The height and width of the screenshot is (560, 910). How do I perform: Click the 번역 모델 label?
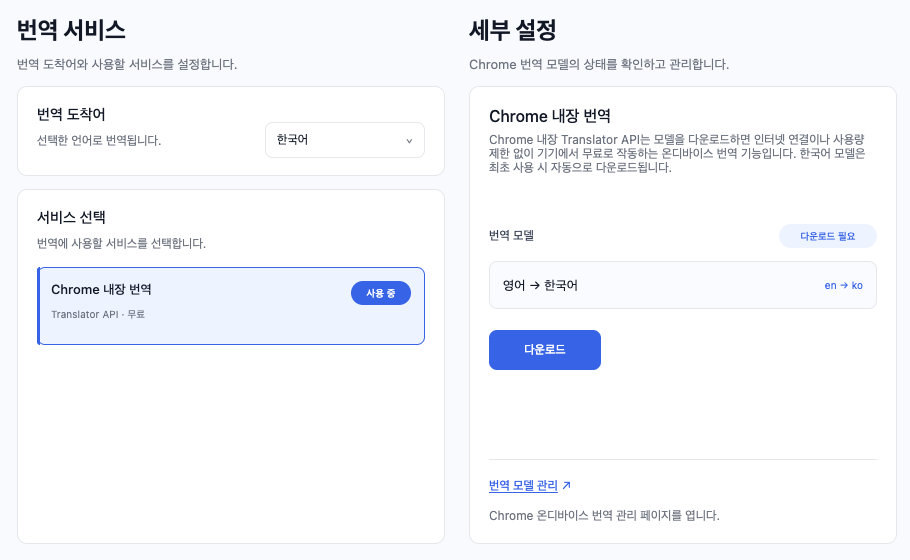[511, 236]
